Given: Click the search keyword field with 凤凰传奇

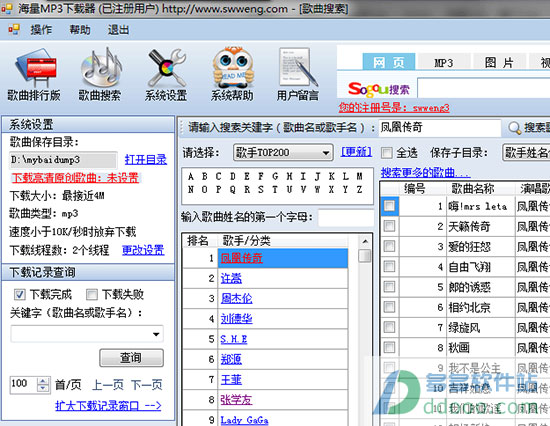Looking at the screenshot, I should coord(440,128).
